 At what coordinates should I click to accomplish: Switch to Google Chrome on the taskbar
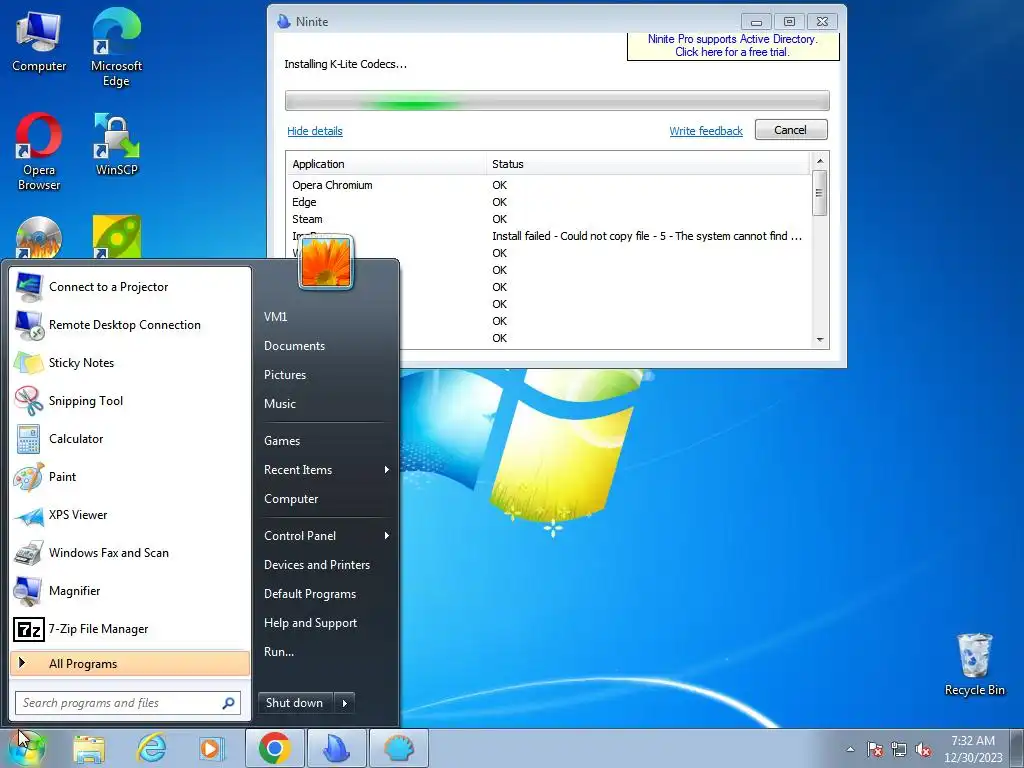[274, 748]
